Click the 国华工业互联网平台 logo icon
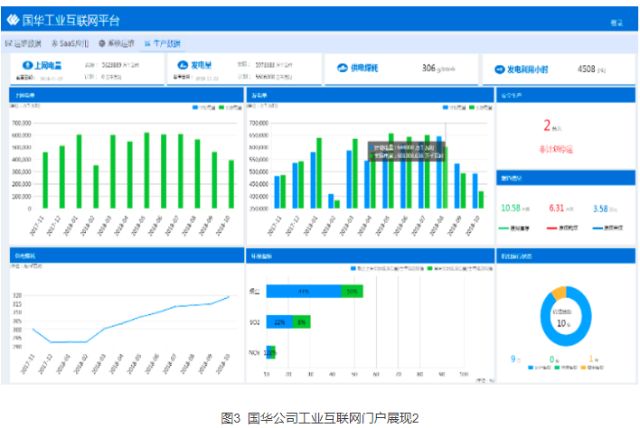640x428 pixels. 13,20
